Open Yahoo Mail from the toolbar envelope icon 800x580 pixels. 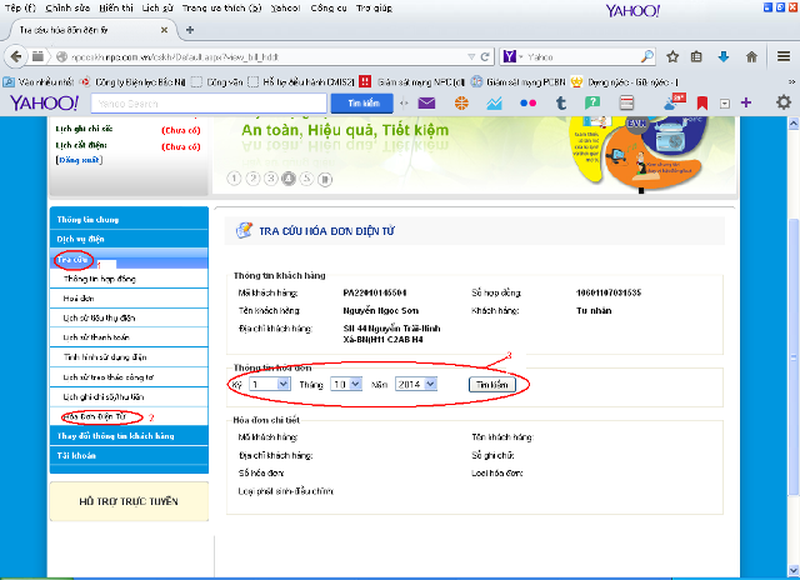[x=426, y=102]
